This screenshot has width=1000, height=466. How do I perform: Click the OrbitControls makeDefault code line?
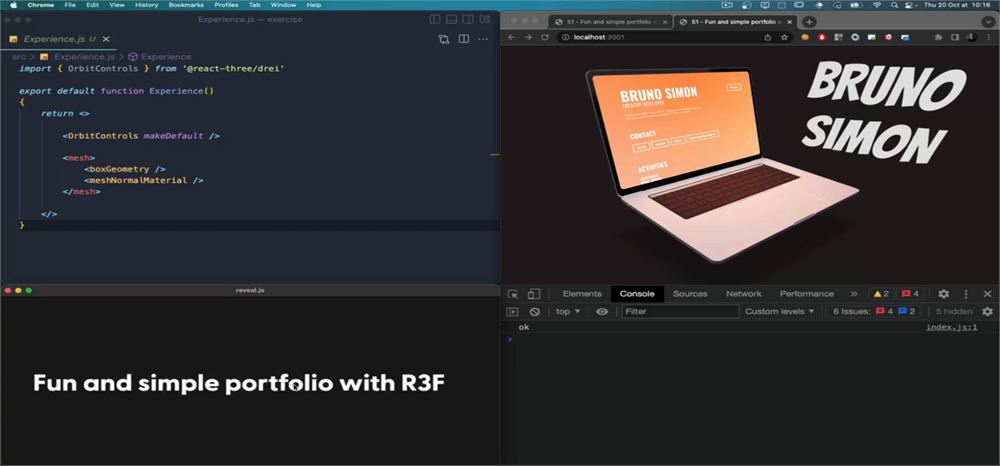coord(141,136)
